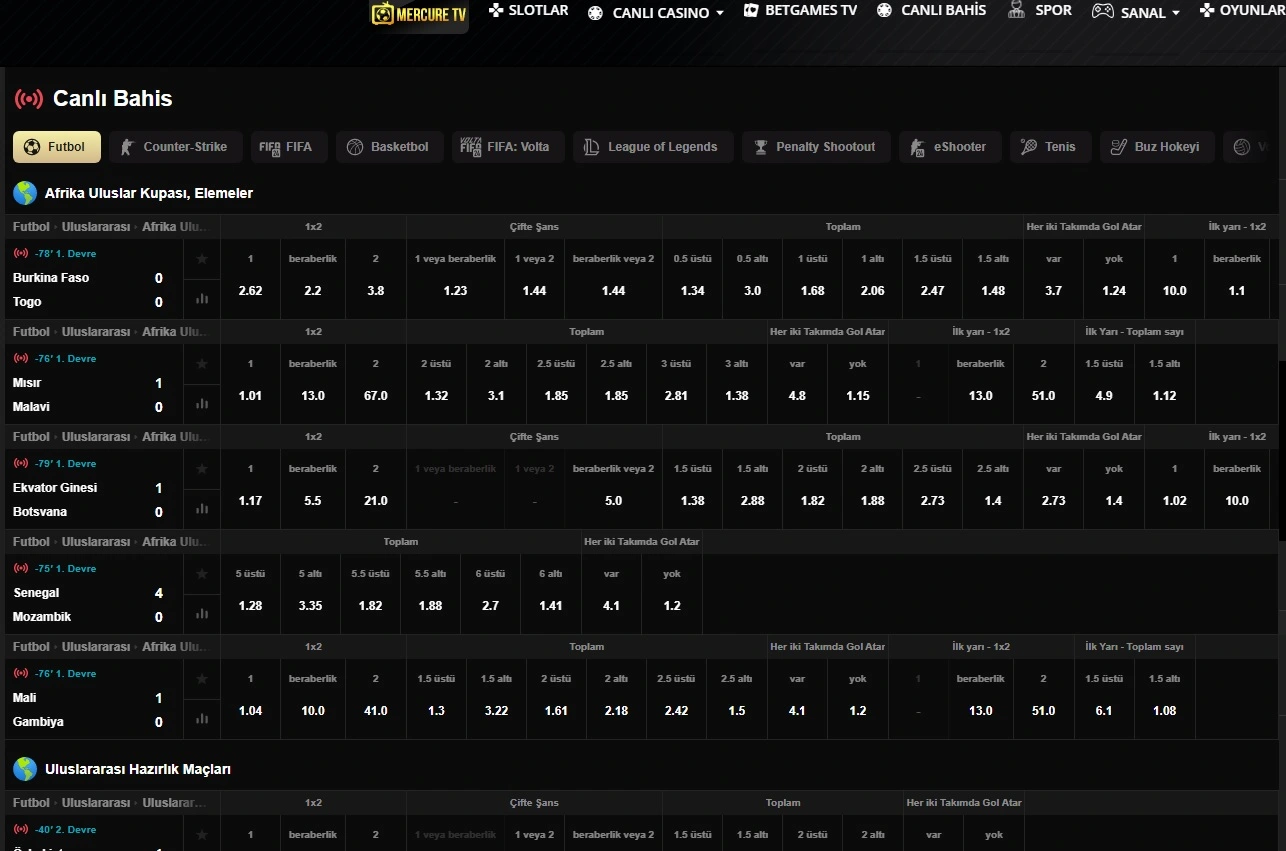1286x851 pixels.
Task: Bet on Burkina Faso win at 2.62
Action: pos(250,279)
